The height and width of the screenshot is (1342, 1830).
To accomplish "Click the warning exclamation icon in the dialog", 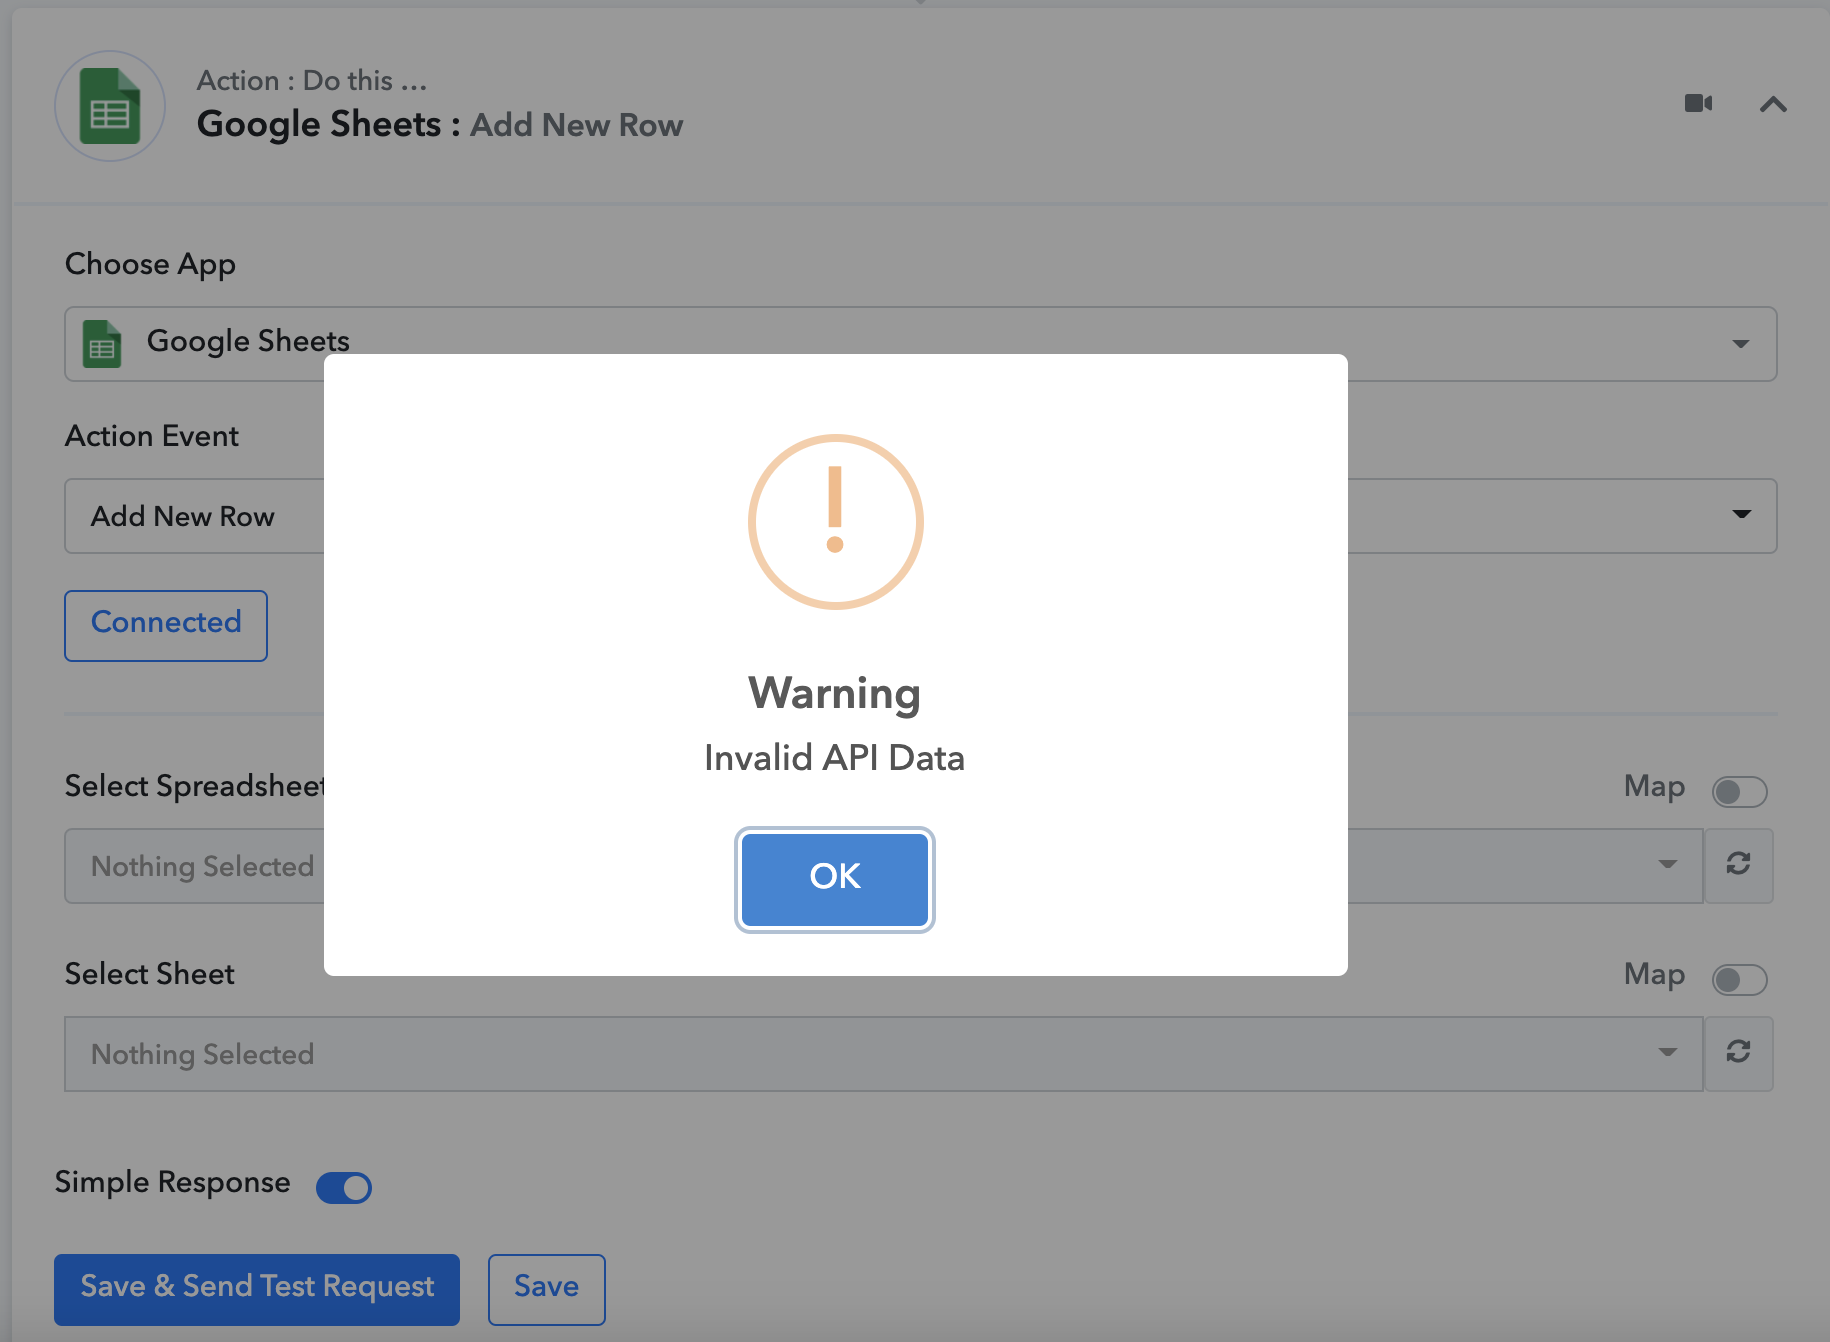I will pos(835,522).
